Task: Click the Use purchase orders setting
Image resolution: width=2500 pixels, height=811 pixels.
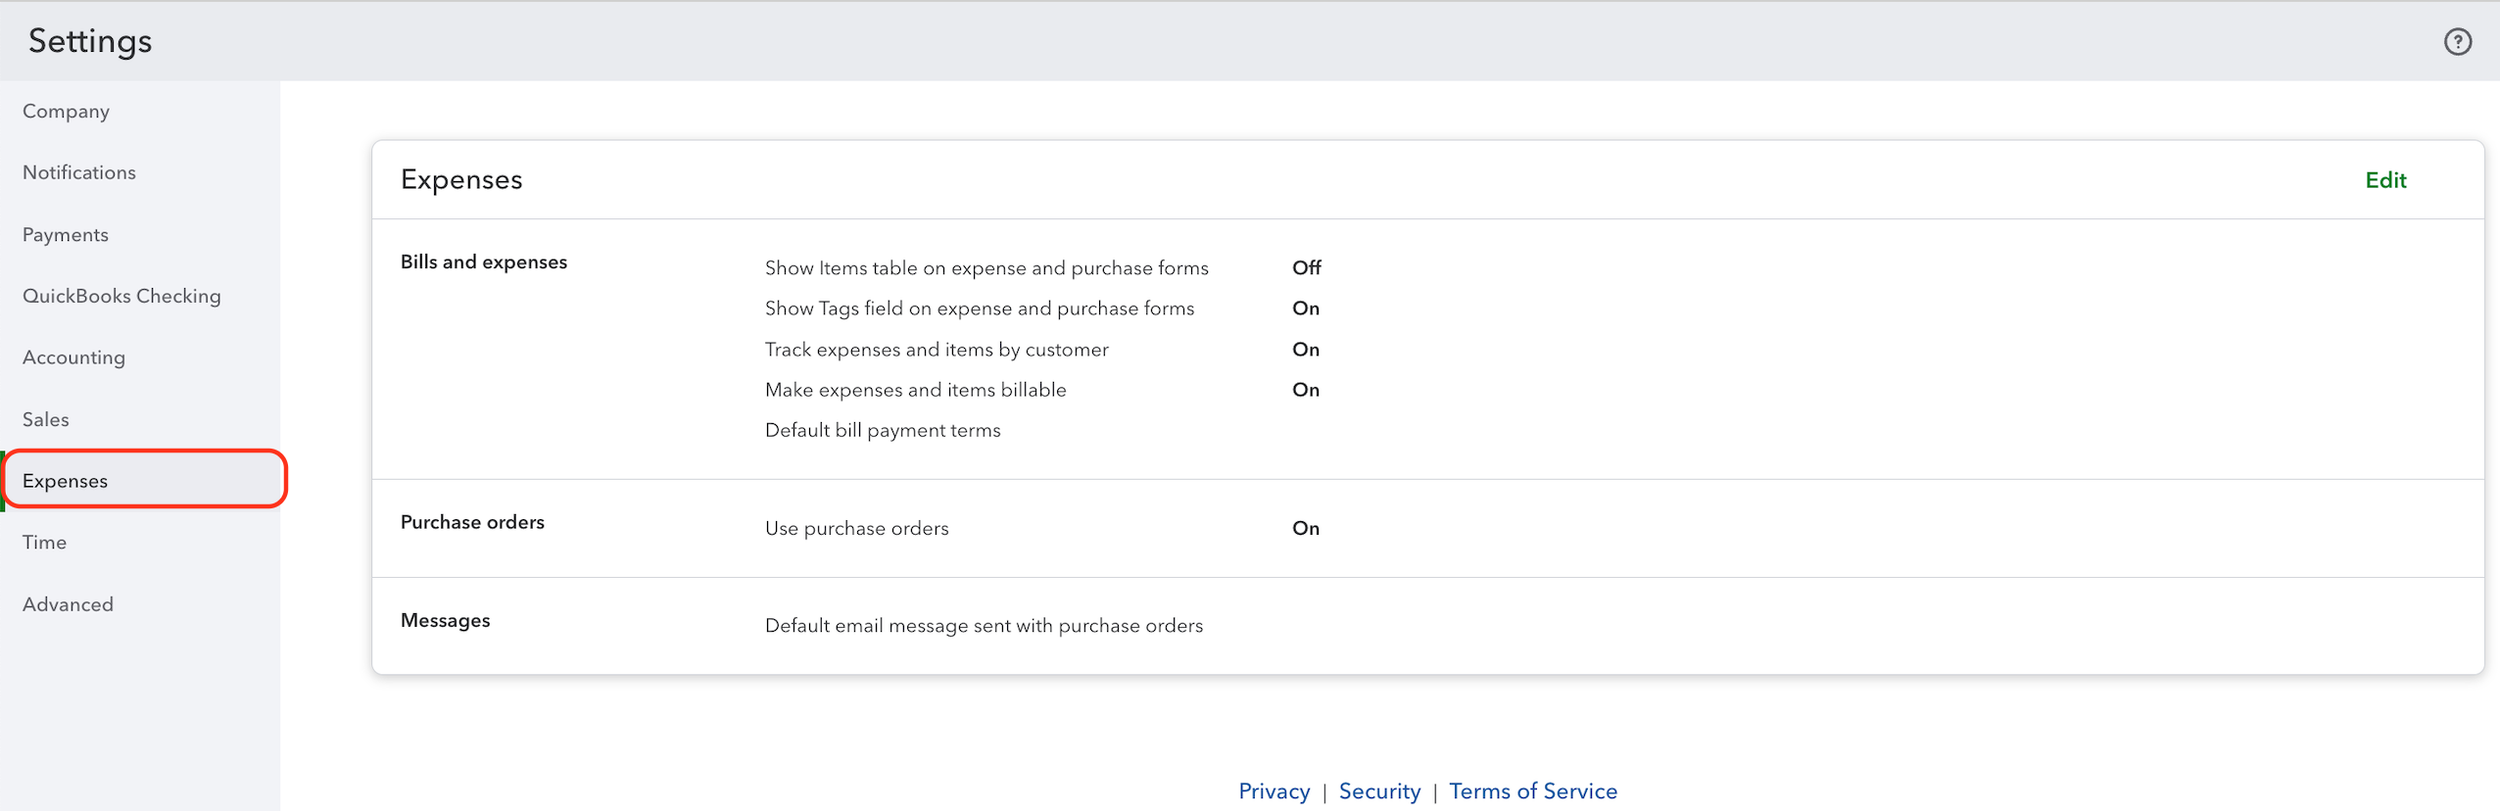Action: tap(856, 528)
